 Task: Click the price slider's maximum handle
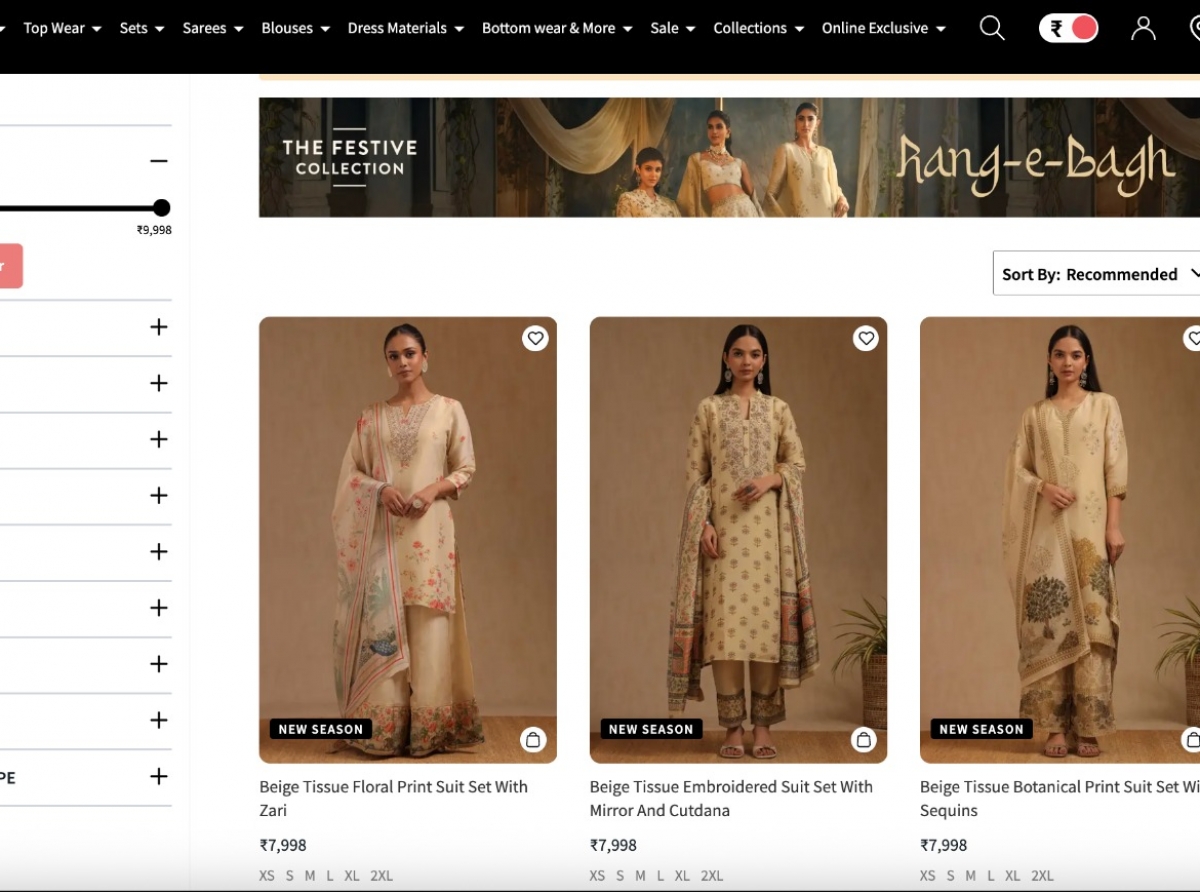161,208
